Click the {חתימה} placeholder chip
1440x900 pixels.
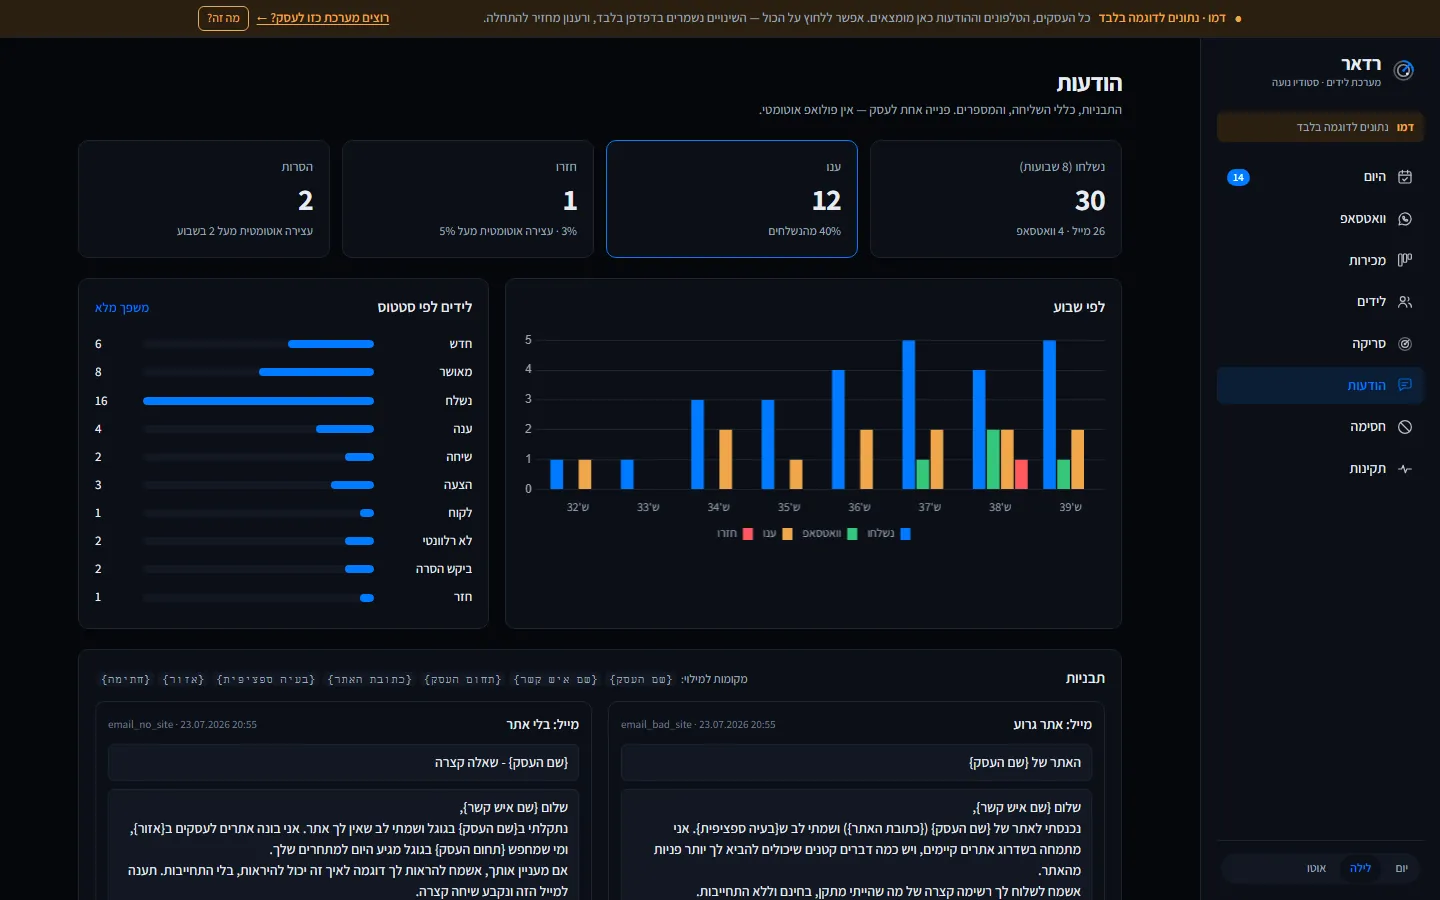[x=126, y=680]
